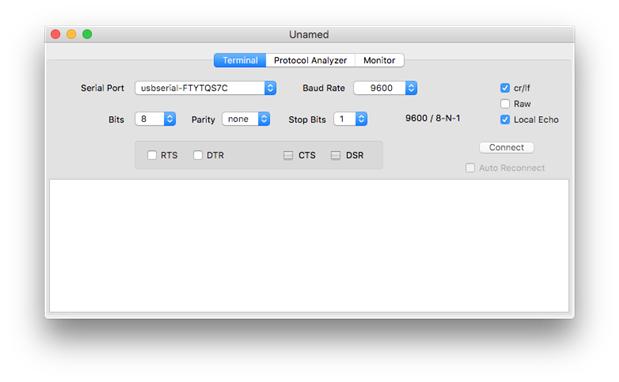Click the Baud Rate label

(x=324, y=88)
